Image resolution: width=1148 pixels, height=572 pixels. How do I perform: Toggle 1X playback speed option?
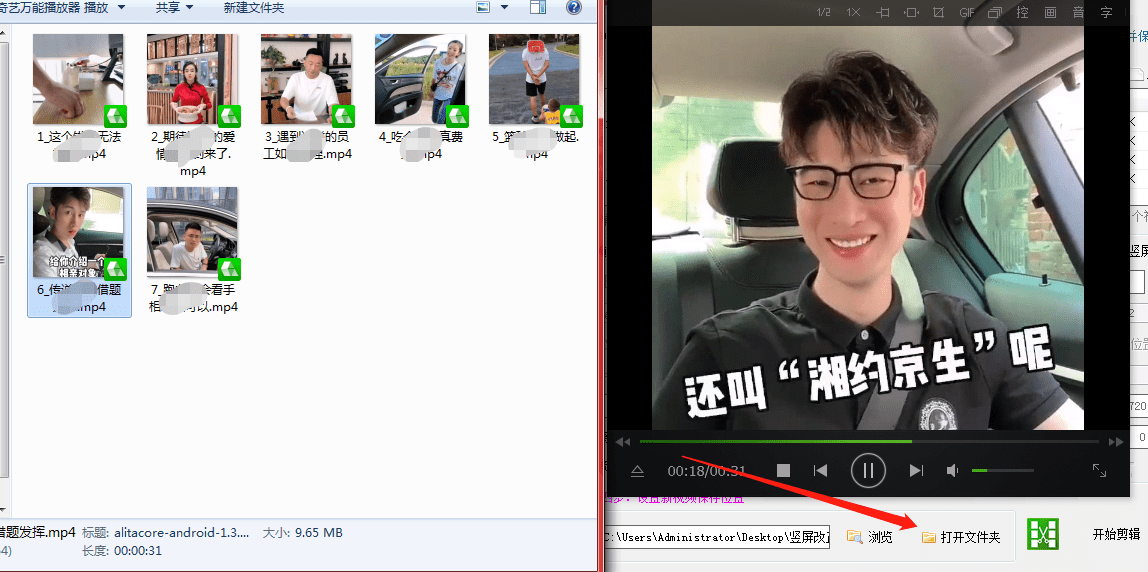click(853, 12)
